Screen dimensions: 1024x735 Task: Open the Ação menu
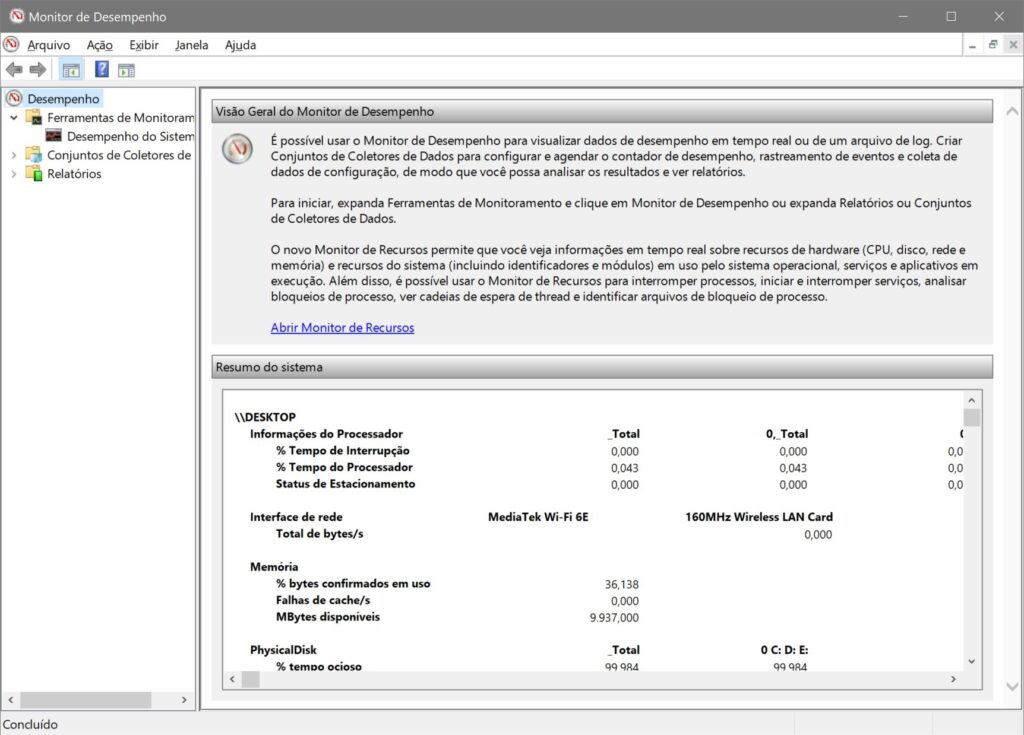point(100,45)
